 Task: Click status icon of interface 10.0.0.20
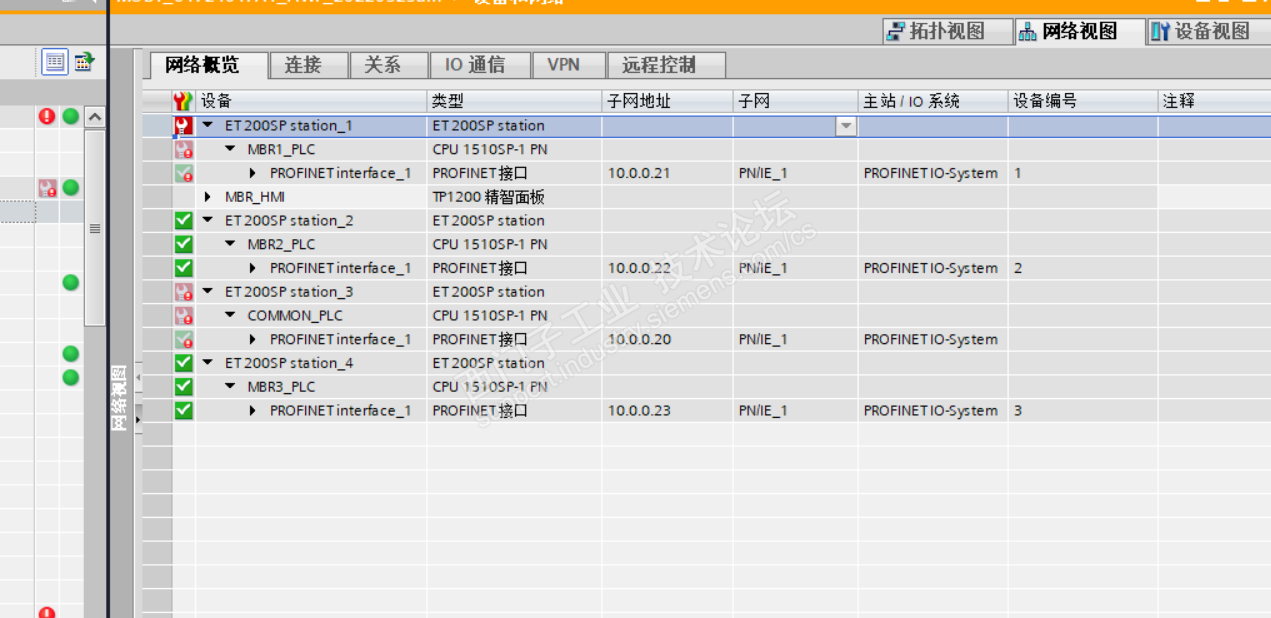(183, 339)
